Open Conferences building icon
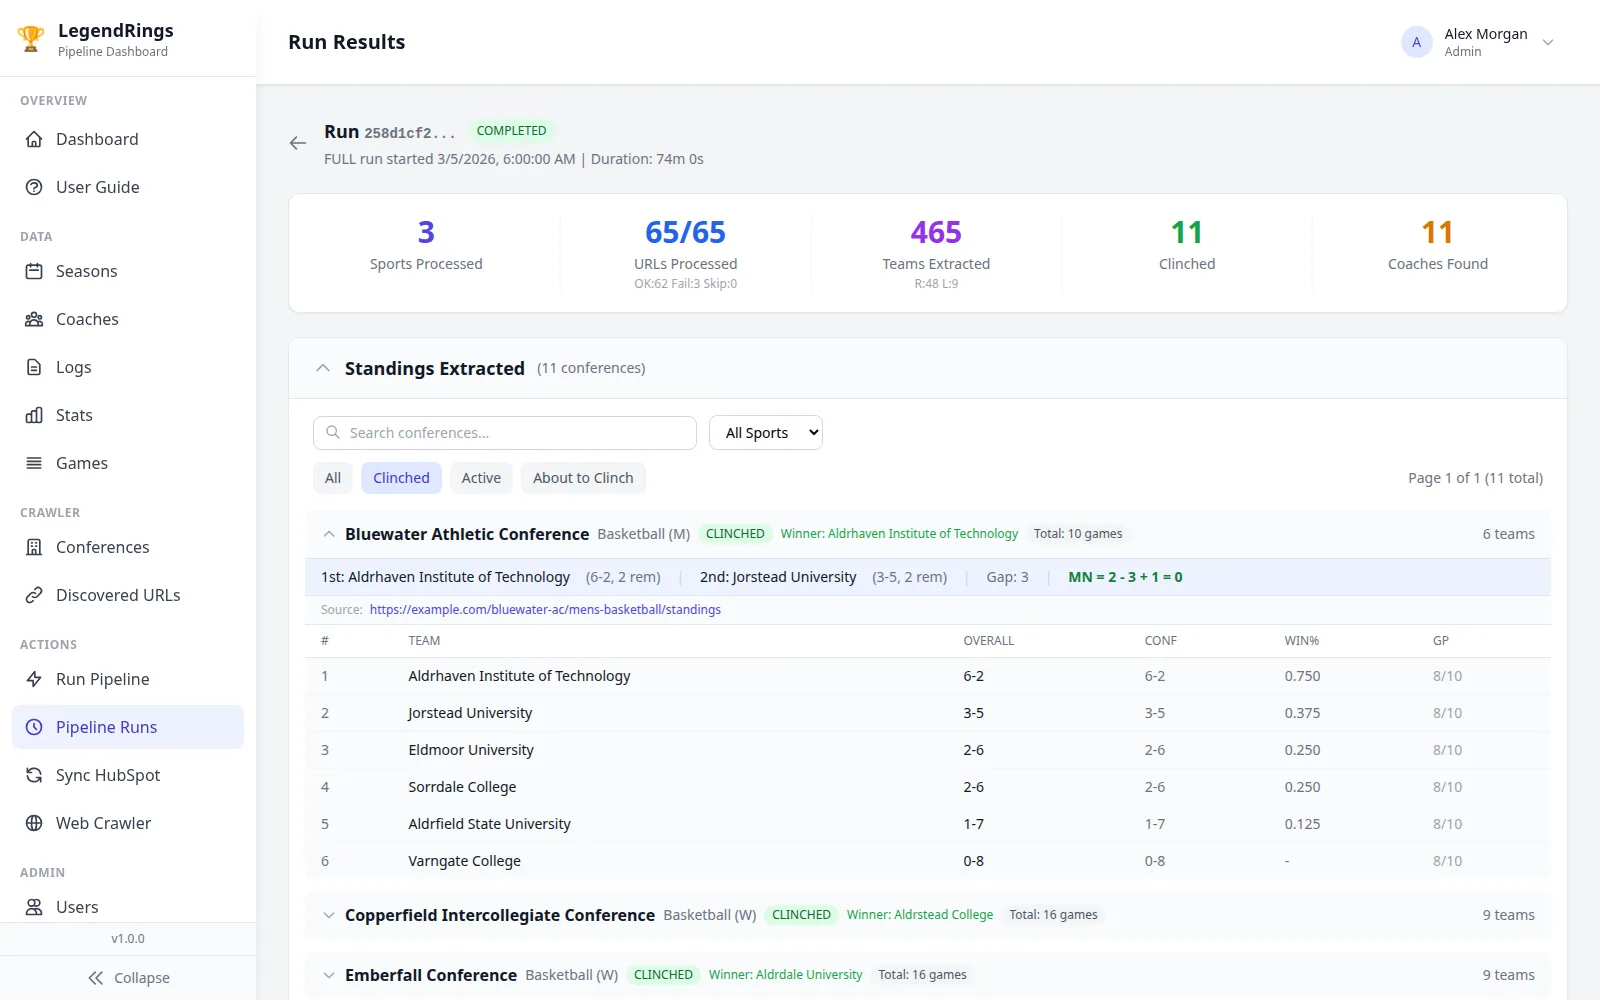The width and height of the screenshot is (1600, 1000). (x=34, y=547)
